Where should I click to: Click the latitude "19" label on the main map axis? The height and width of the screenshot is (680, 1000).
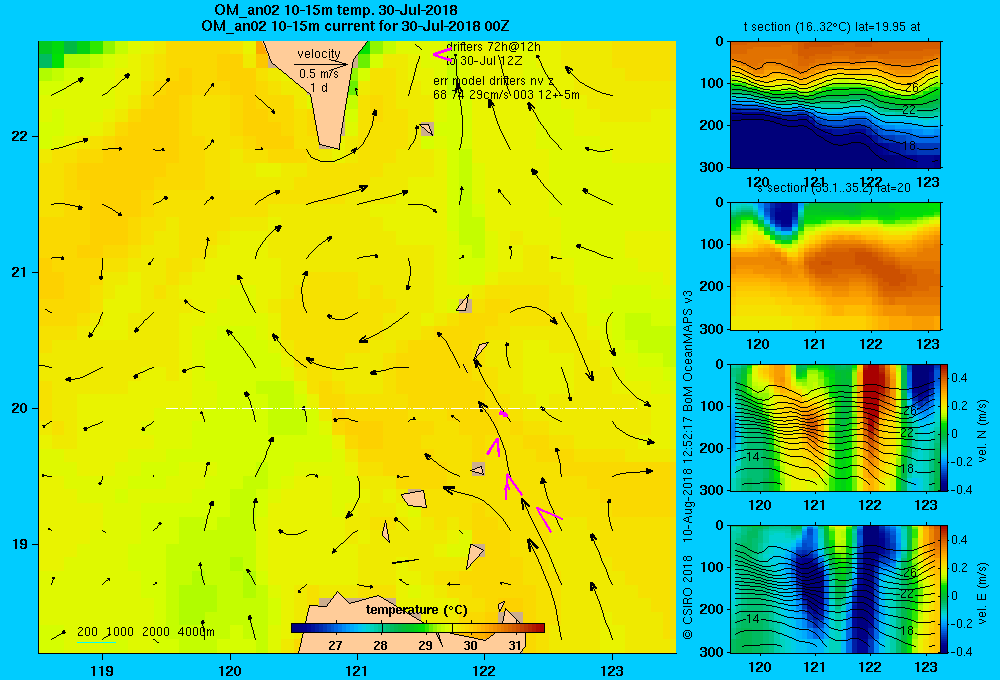click(x=19, y=544)
